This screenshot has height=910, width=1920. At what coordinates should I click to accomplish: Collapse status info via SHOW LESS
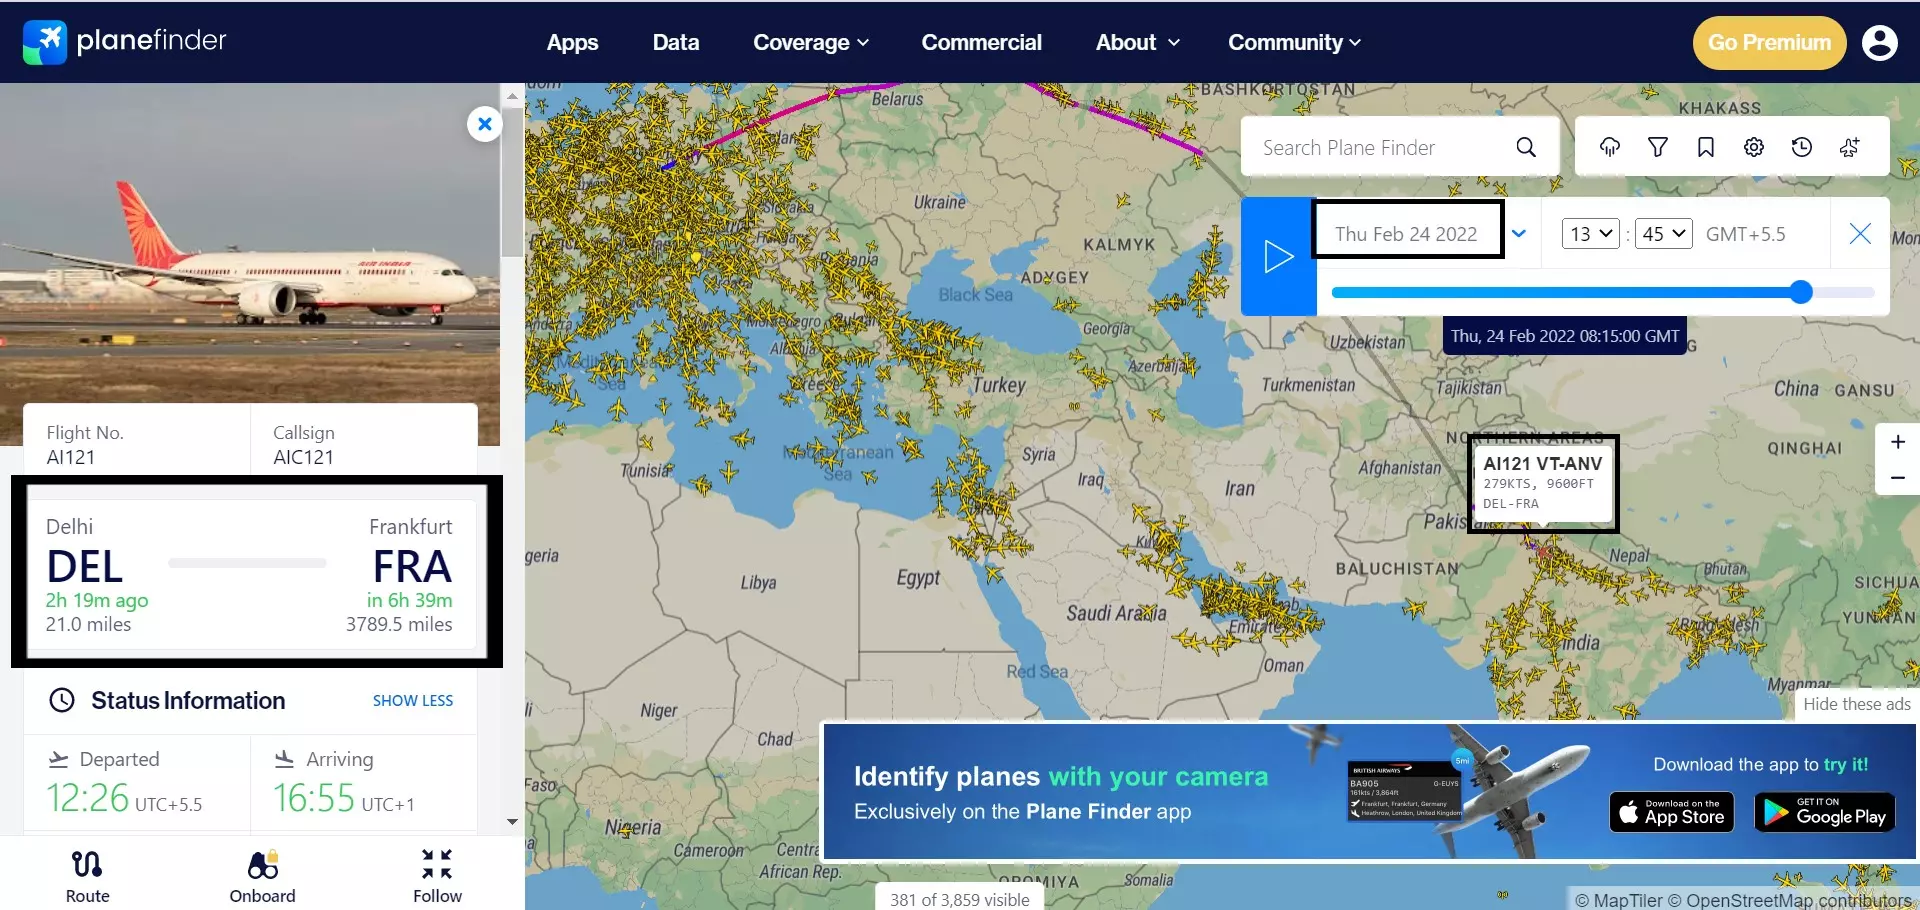412,700
